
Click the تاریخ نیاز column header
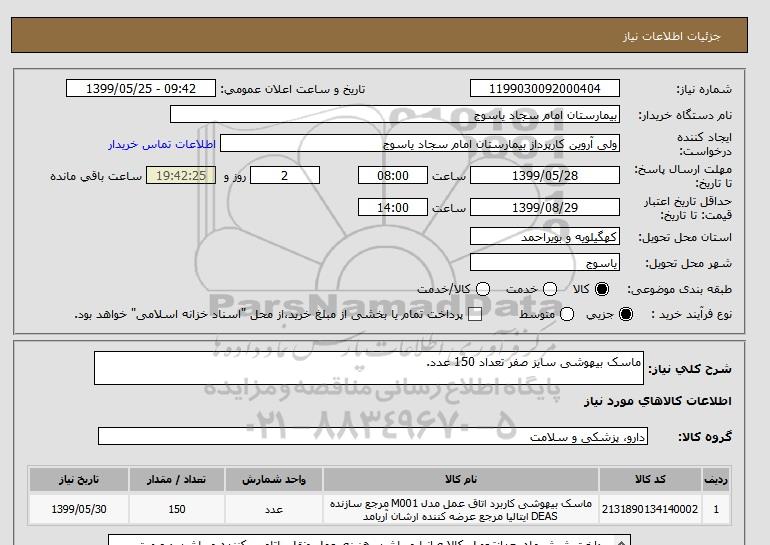79,479
